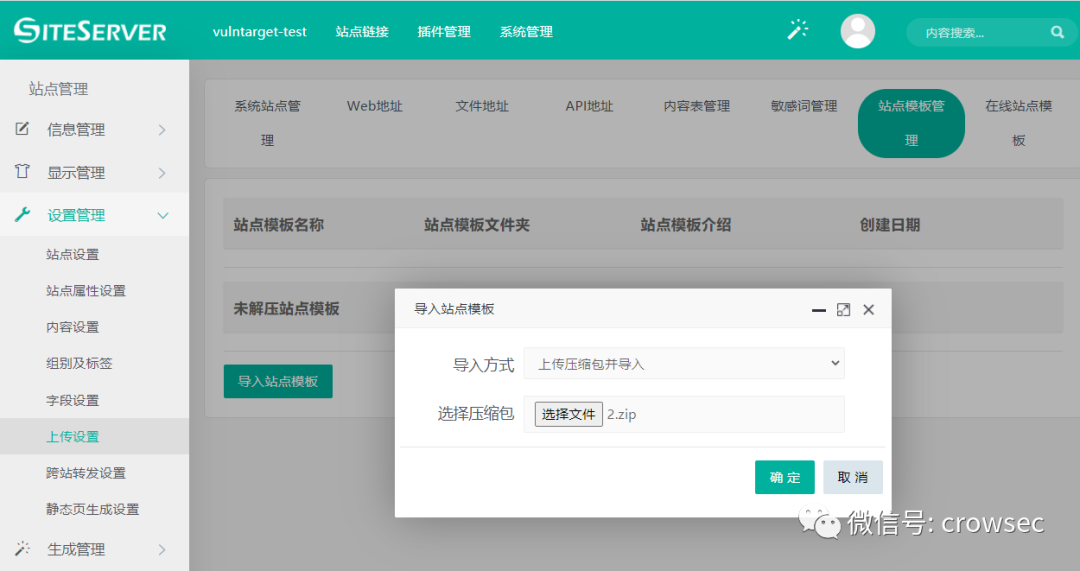Image resolution: width=1080 pixels, height=571 pixels.
Task: Open 上传设置 in sidebar
Action: [x=72, y=437]
